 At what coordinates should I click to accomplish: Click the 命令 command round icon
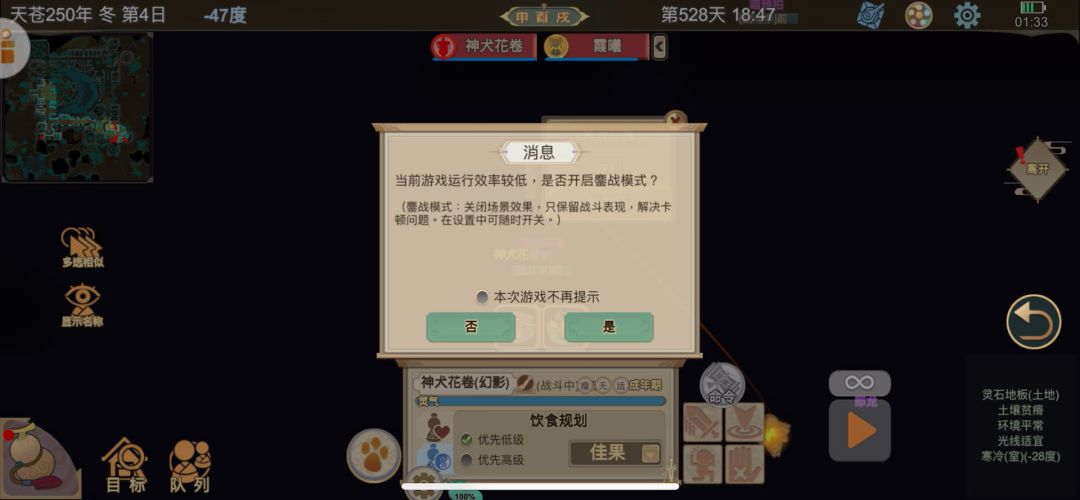tap(722, 384)
